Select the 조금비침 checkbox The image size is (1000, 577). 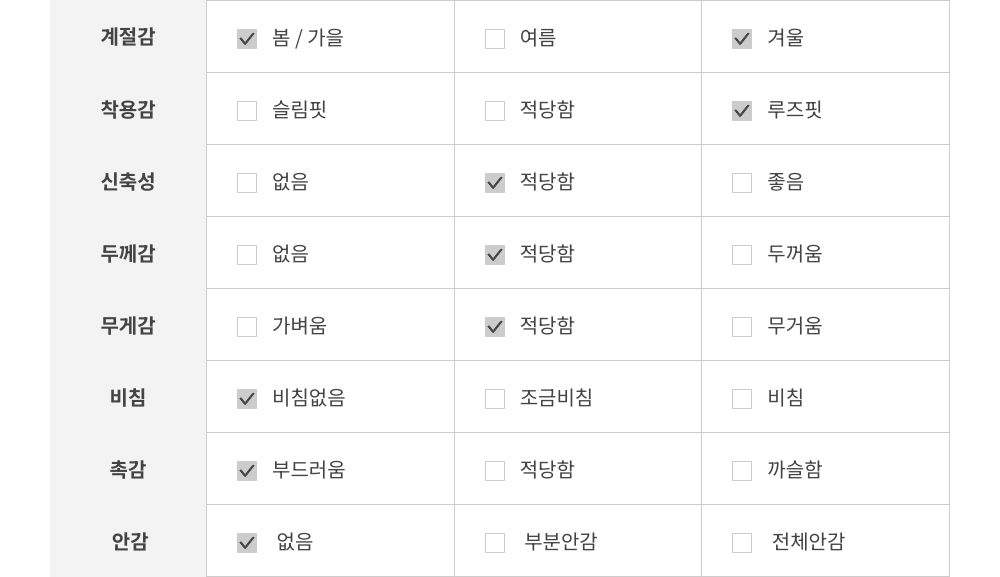pyautogui.click(x=495, y=399)
